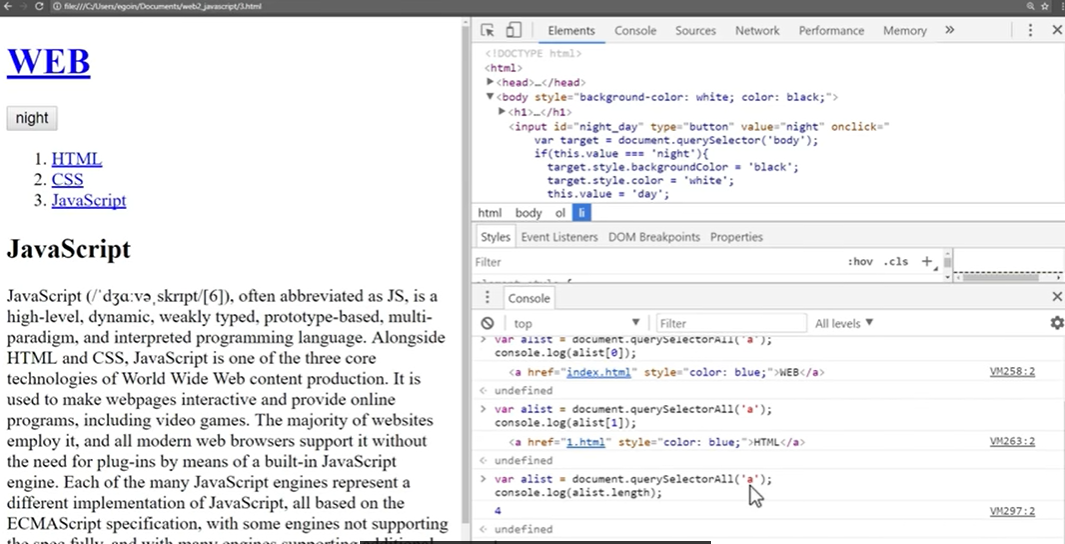Click the night button on the page
This screenshot has width=1065, height=544.
coord(32,117)
